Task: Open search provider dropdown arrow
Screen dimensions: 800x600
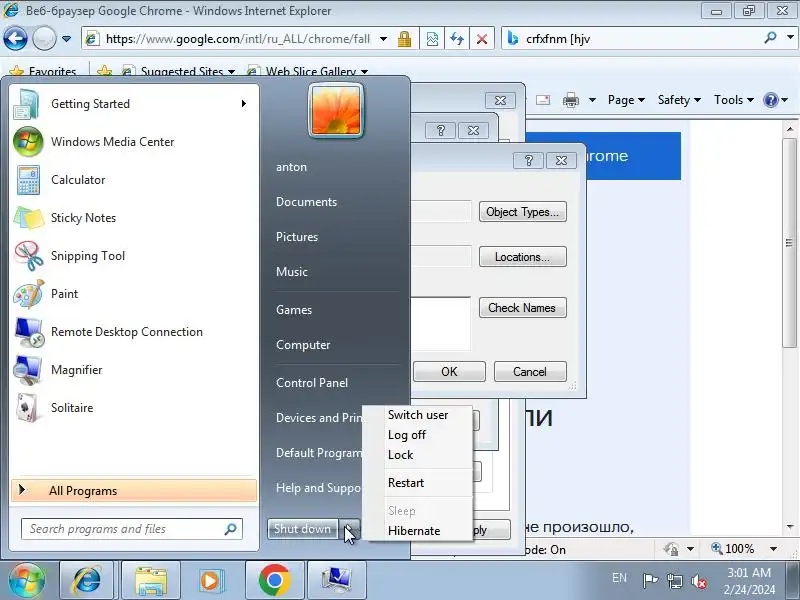Action: pyautogui.click(x=790, y=38)
